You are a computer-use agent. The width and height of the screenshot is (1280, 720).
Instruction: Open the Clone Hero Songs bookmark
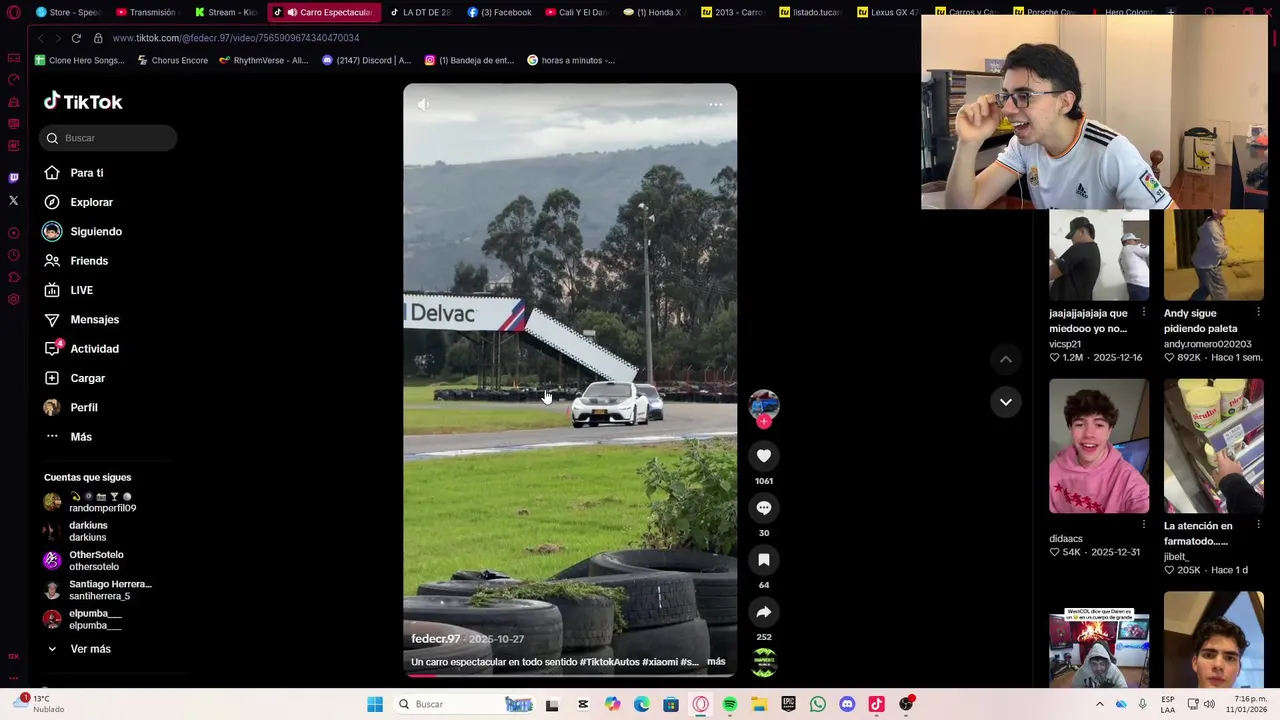point(80,60)
